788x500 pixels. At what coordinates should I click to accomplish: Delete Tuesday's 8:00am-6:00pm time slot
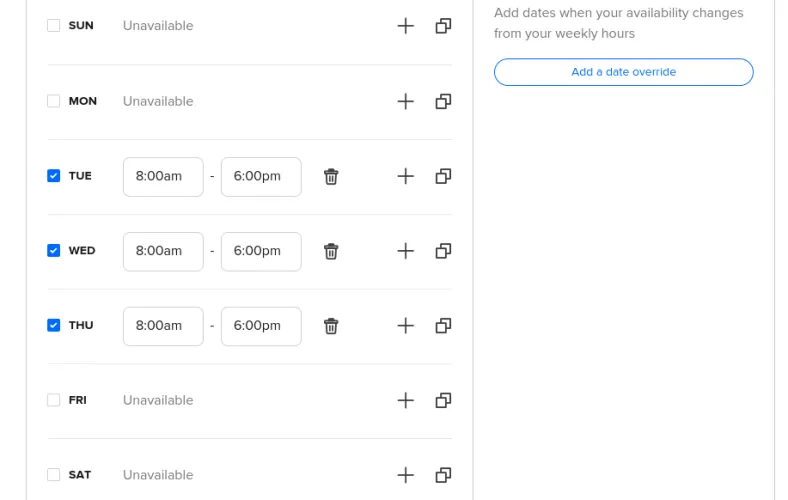tap(331, 176)
